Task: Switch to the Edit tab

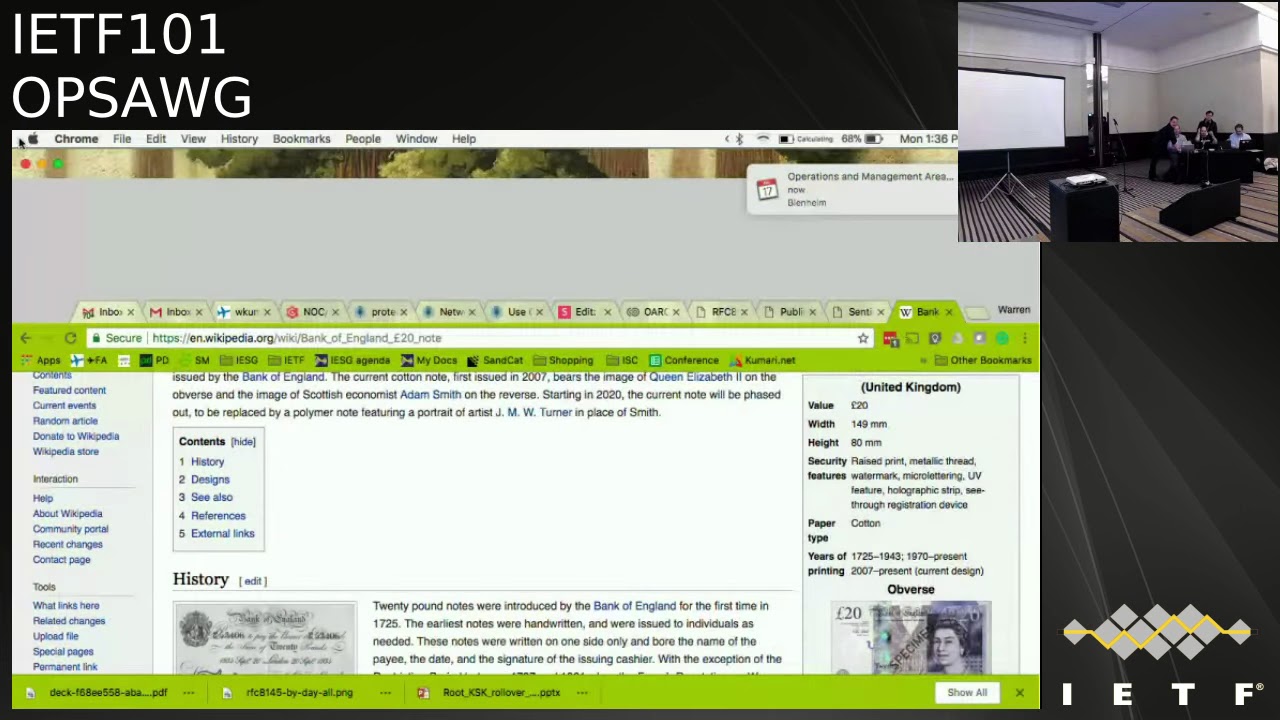Action: [584, 312]
